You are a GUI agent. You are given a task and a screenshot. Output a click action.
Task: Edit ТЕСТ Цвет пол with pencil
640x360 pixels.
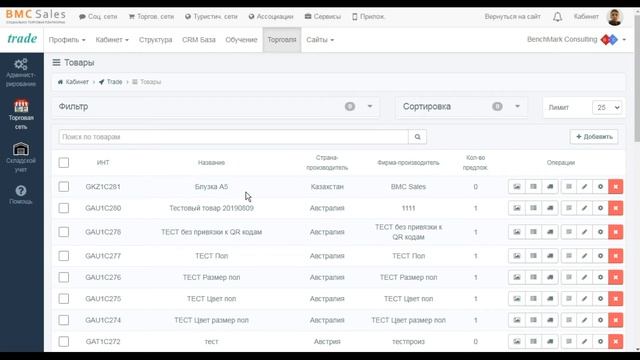[x=584, y=299]
